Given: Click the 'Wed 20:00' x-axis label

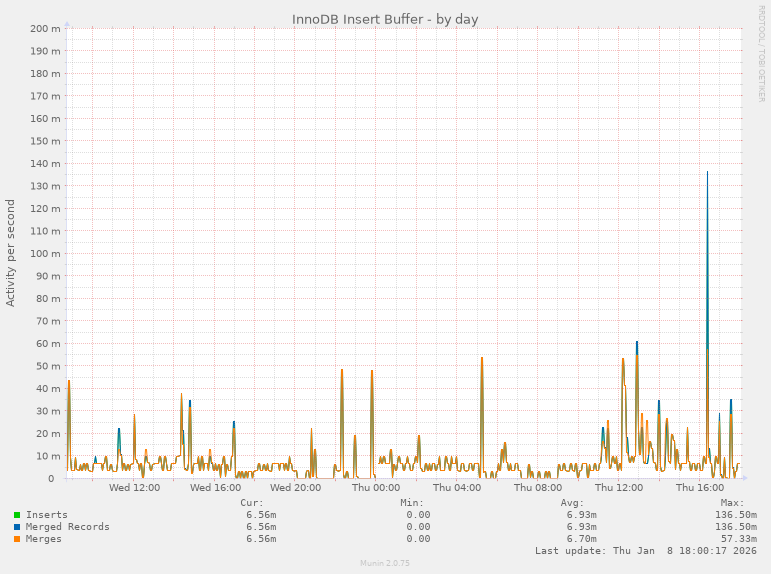Looking at the screenshot, I should 296,488.
